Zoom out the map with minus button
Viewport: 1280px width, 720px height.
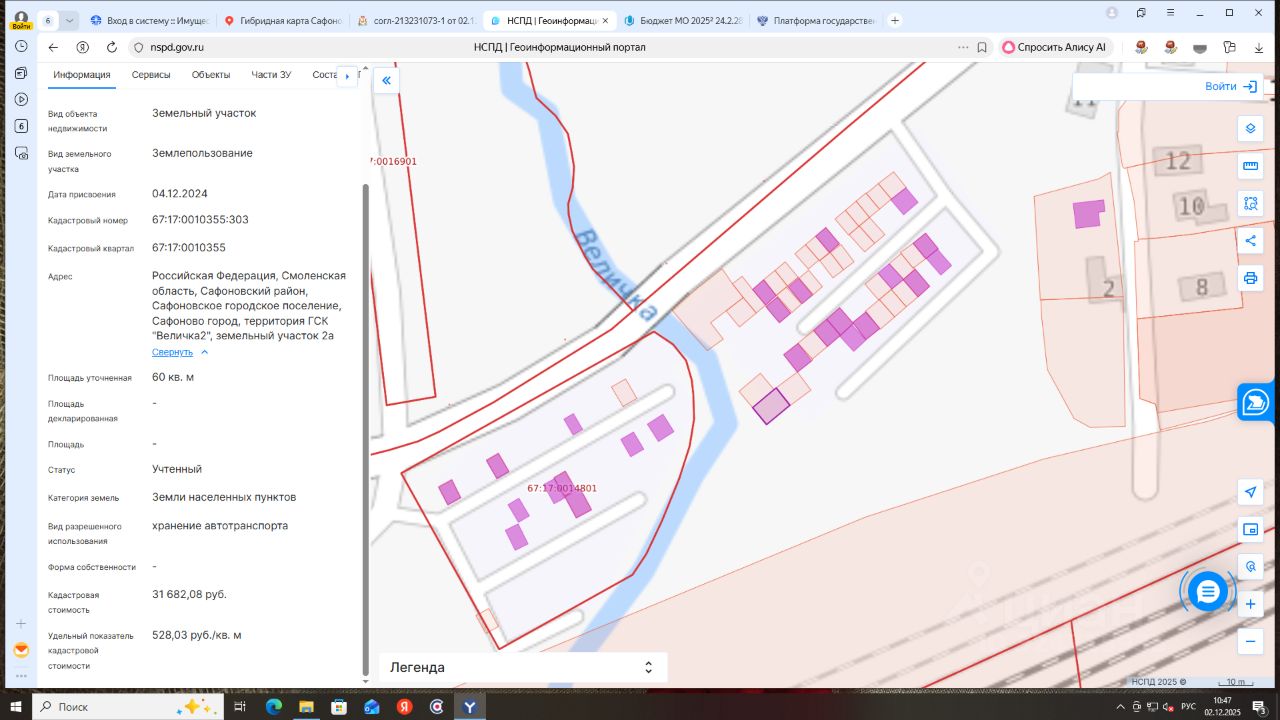tap(1250, 641)
